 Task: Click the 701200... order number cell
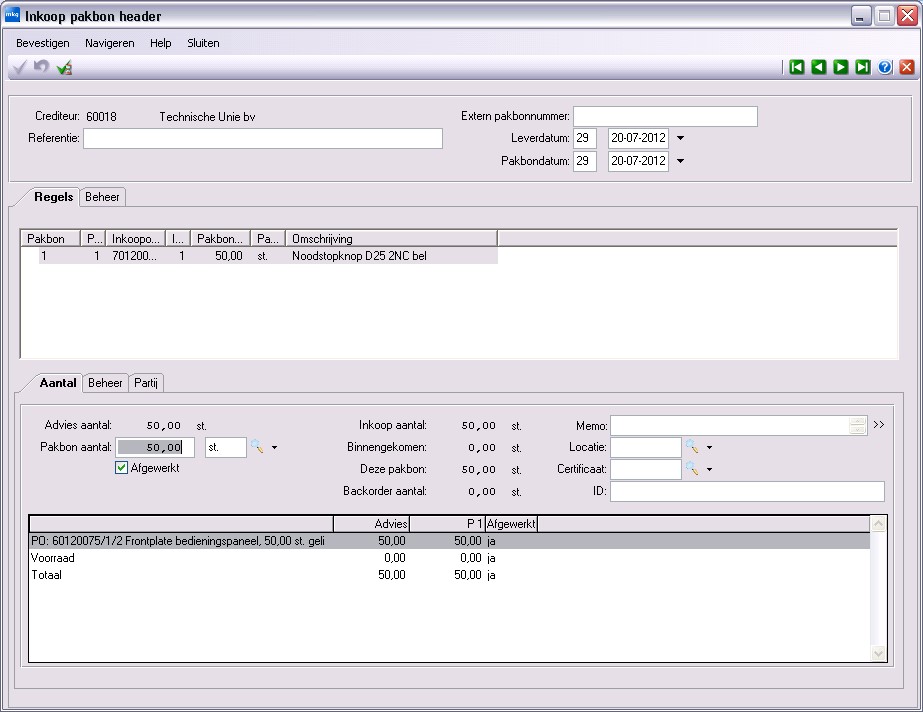[135, 256]
